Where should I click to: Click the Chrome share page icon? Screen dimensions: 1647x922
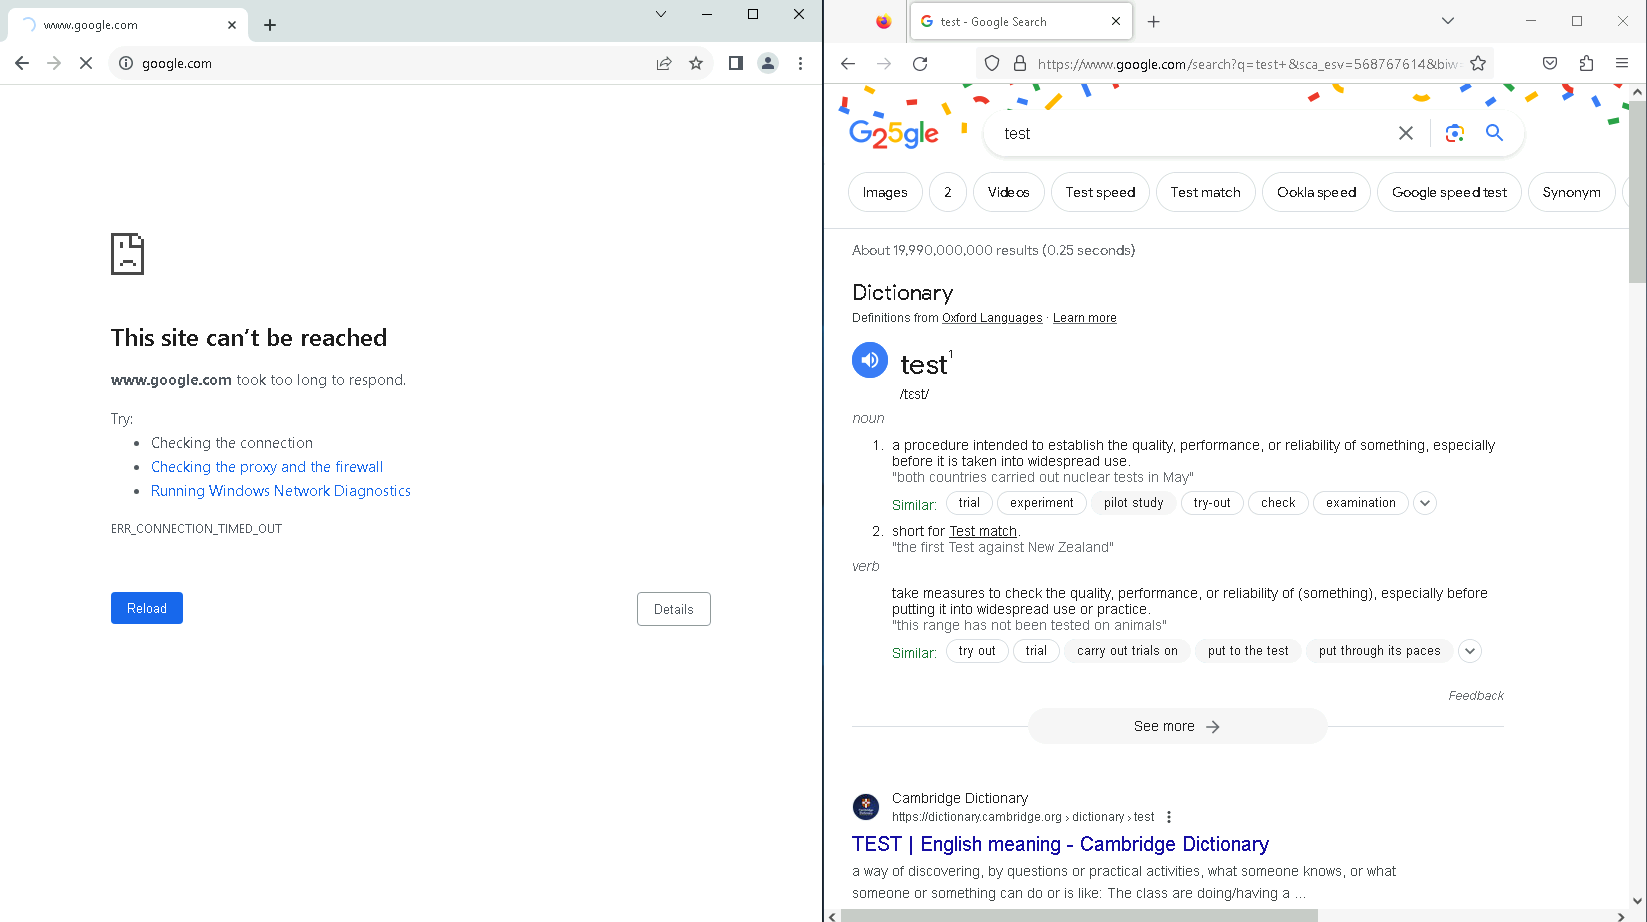click(663, 63)
